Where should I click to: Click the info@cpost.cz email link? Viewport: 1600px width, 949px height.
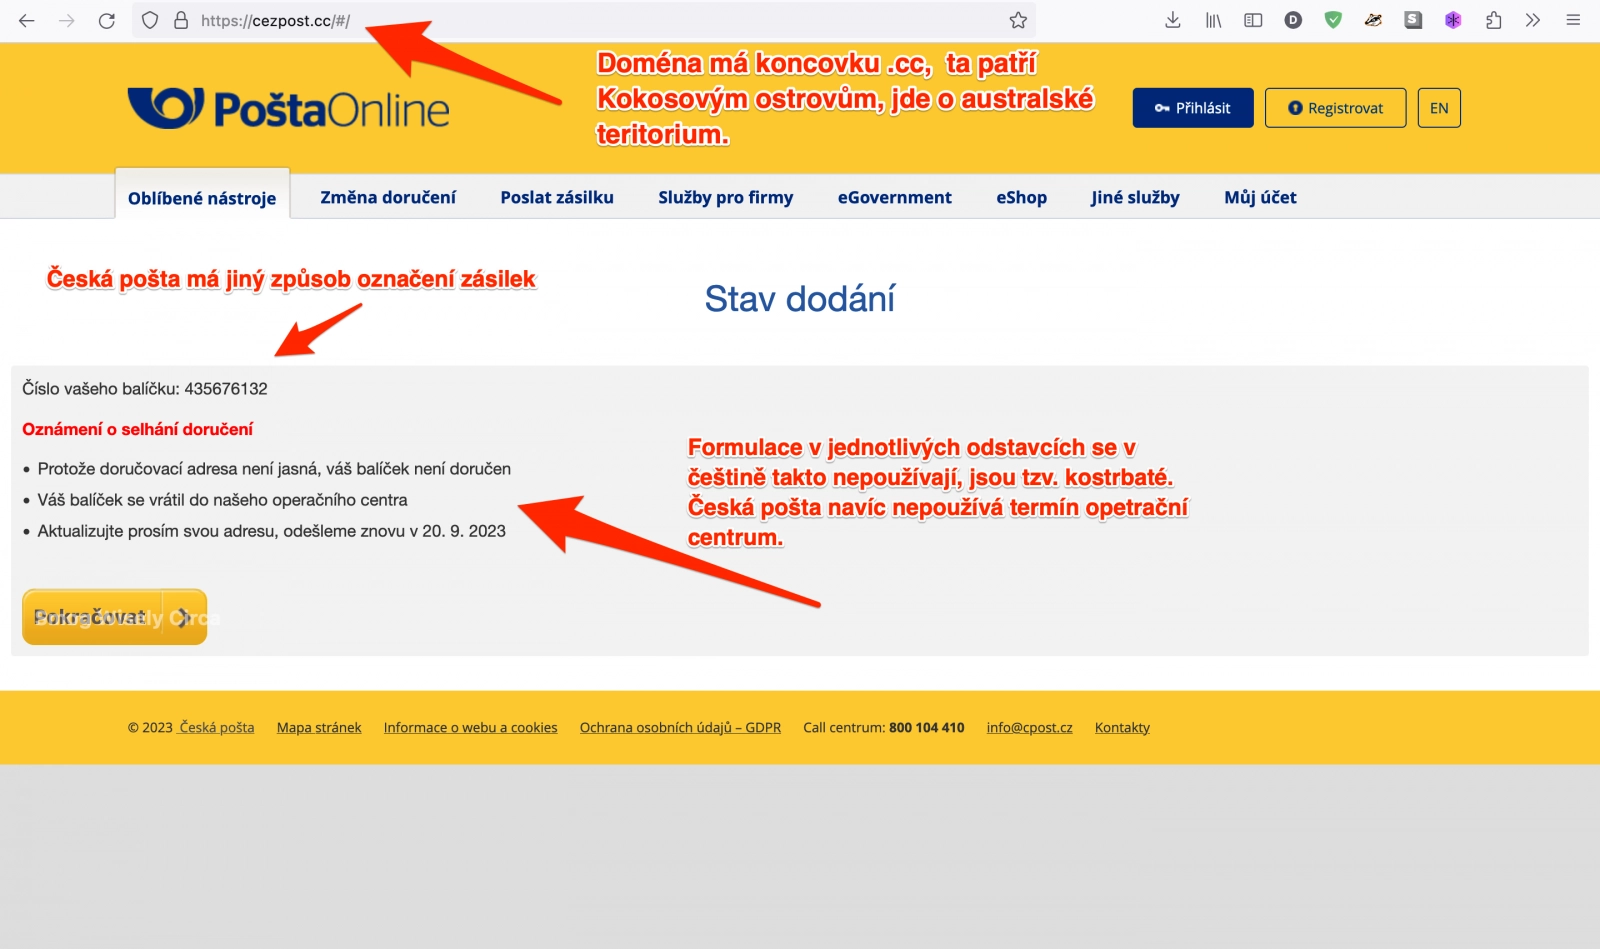tap(1029, 727)
